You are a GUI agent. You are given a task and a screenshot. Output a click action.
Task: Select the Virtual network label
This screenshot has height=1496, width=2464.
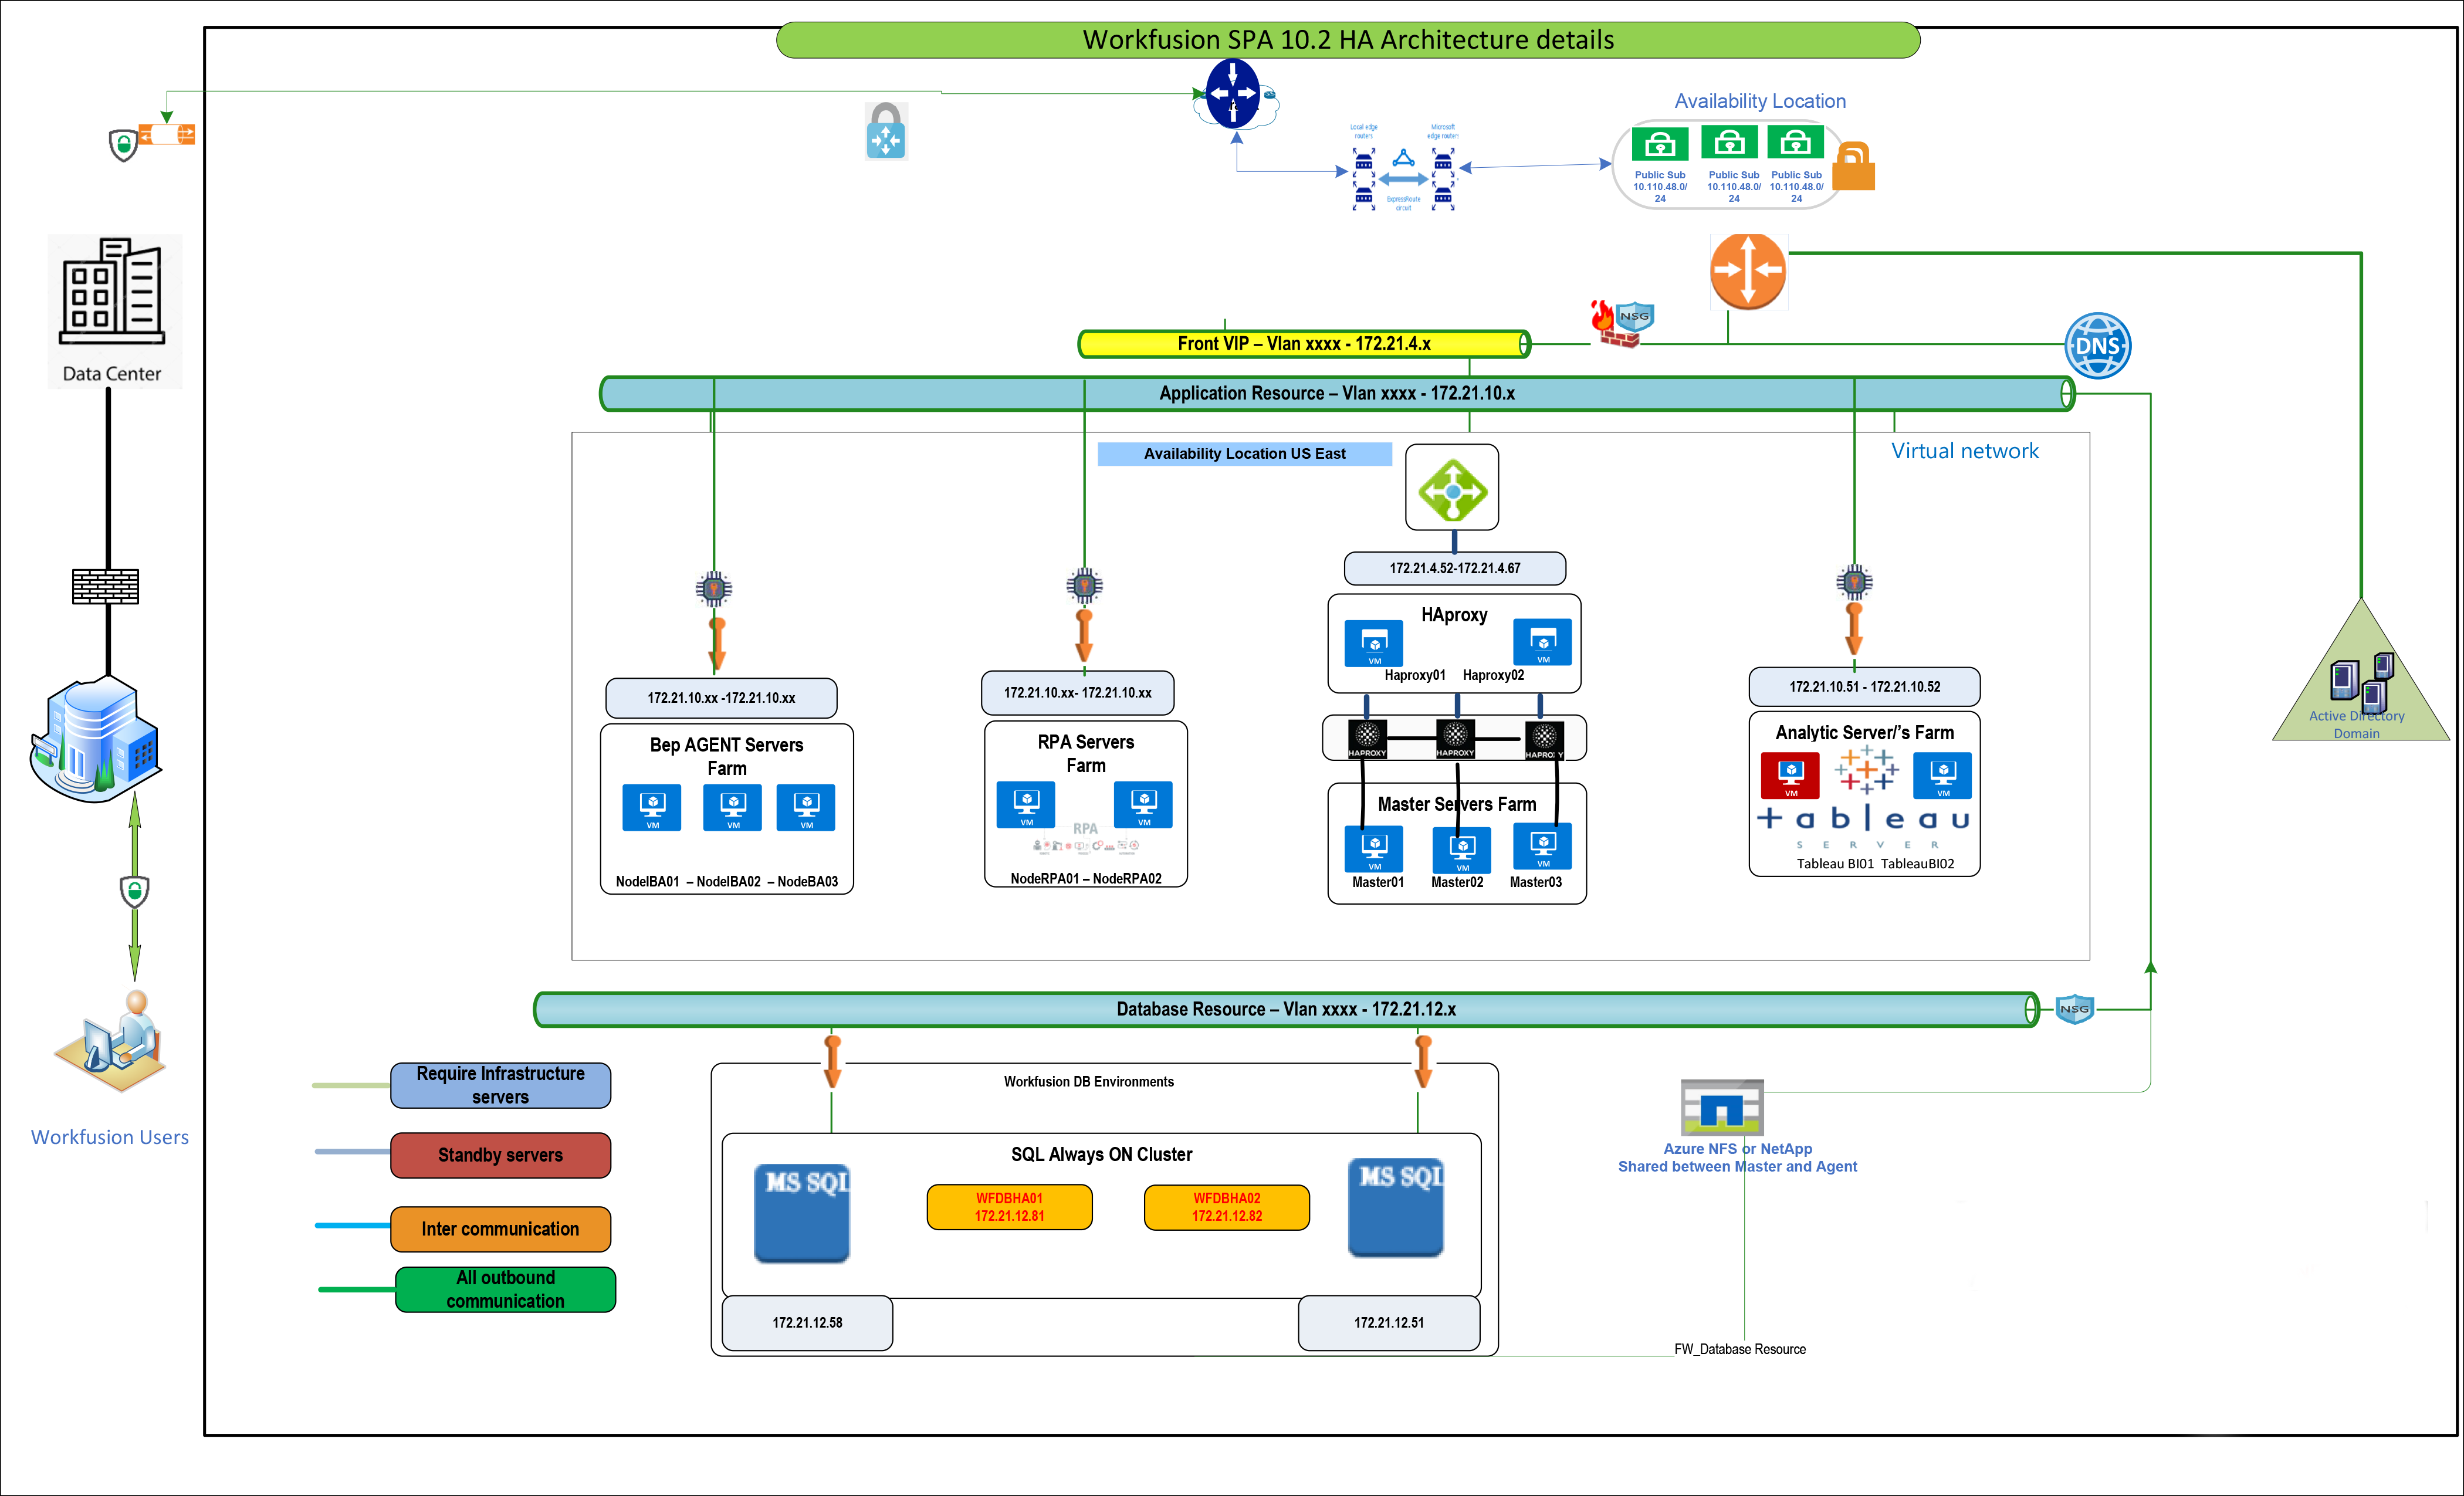[x=1964, y=451]
